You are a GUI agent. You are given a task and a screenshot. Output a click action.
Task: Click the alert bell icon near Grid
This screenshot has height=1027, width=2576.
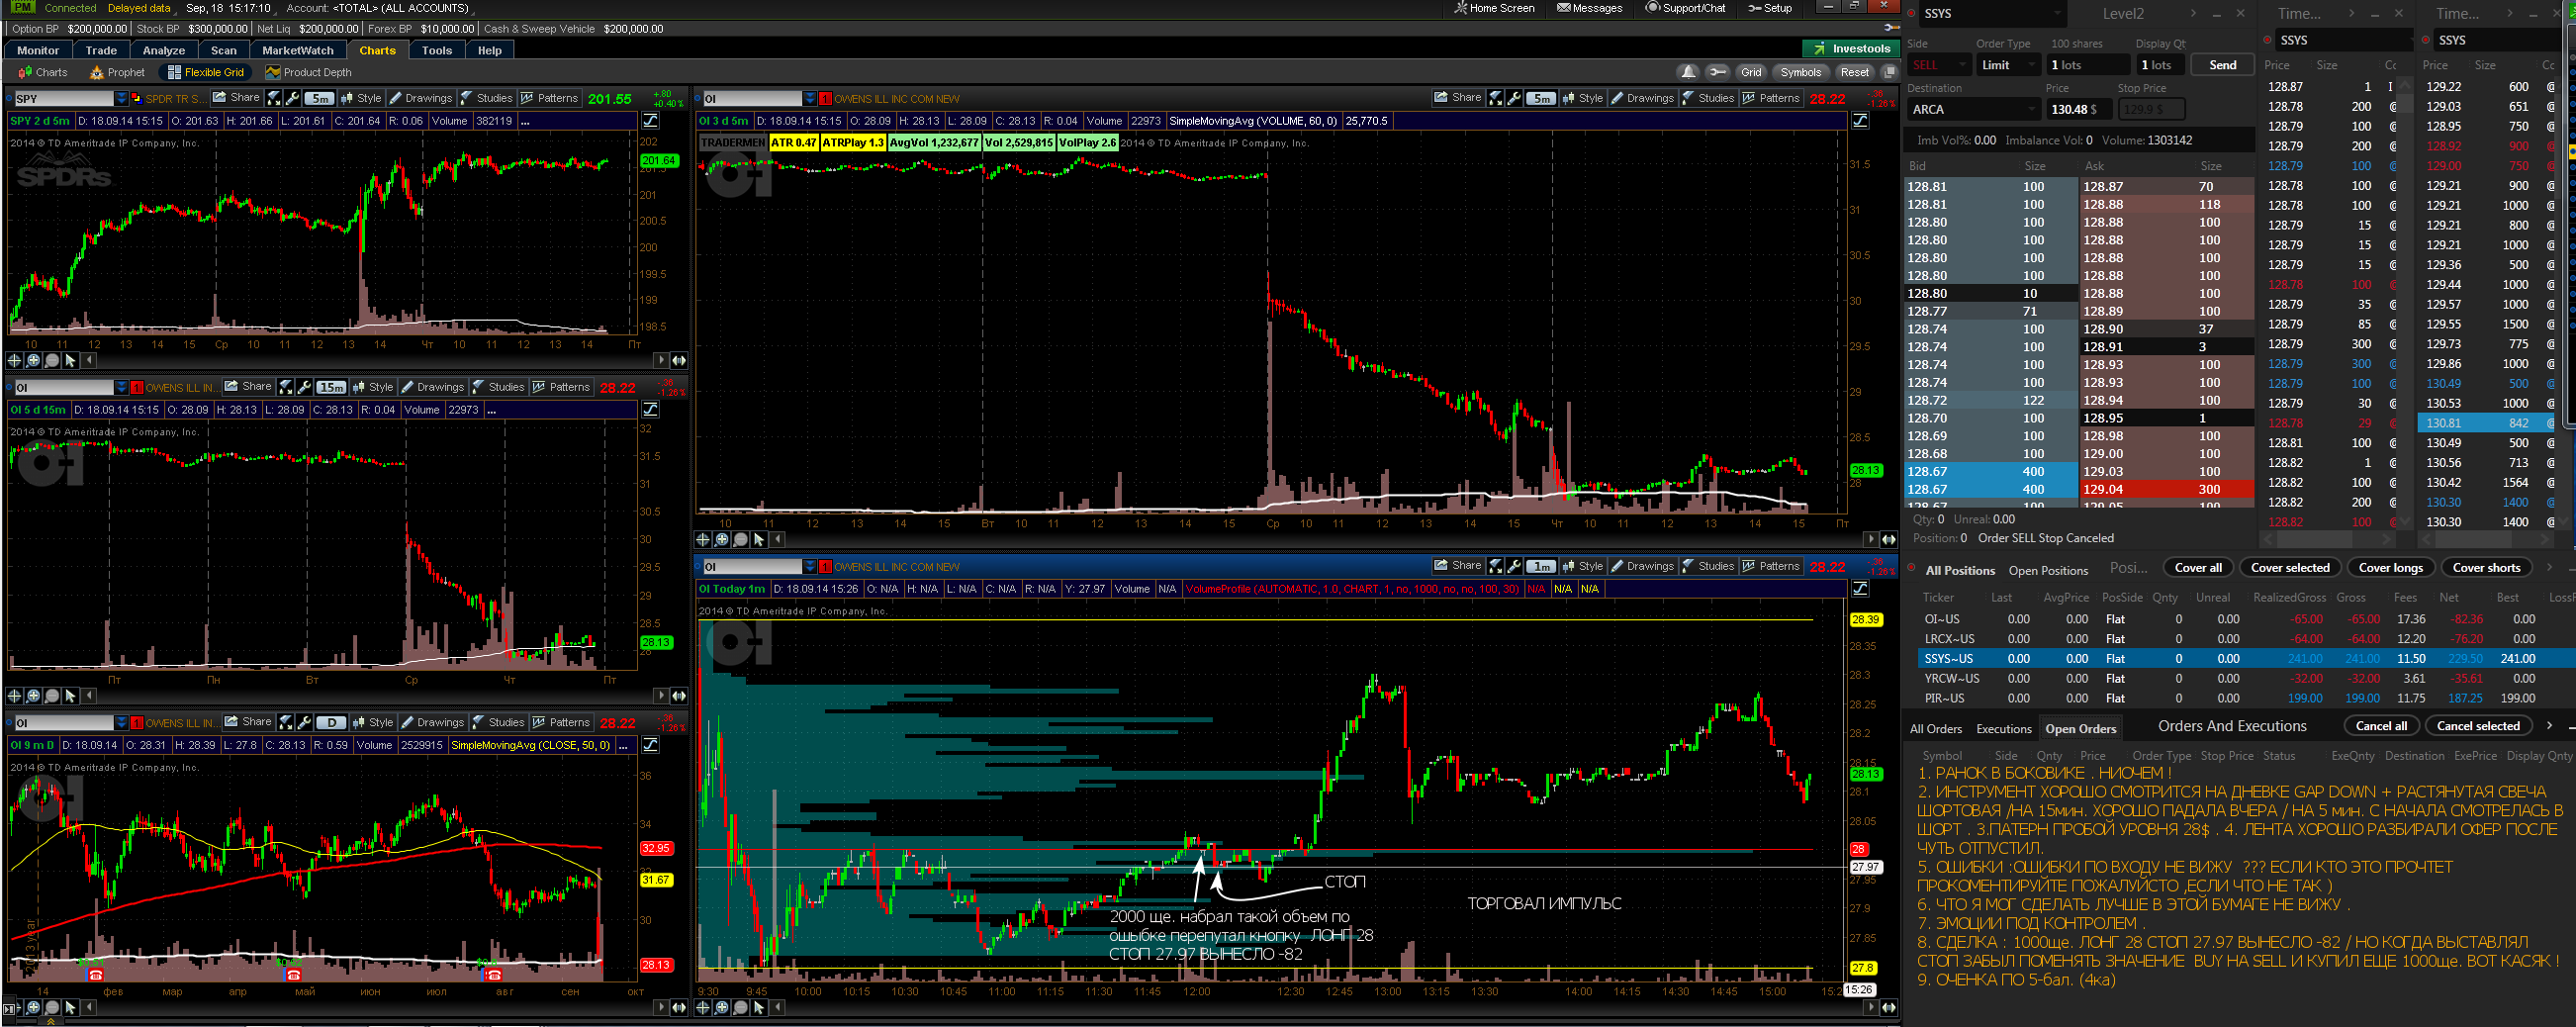(x=1688, y=72)
